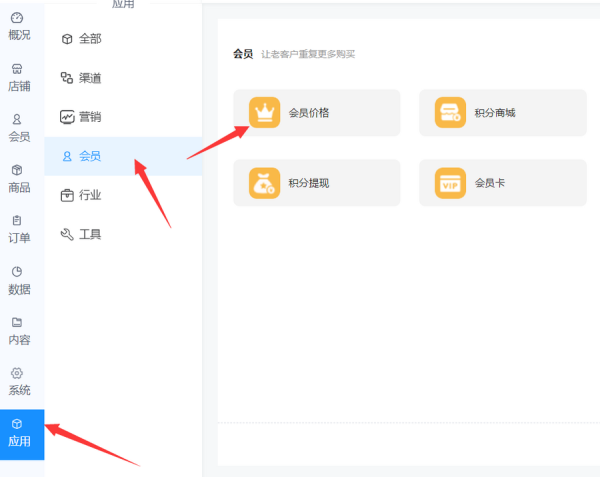This screenshot has height=477, width=600.
Task: Select 应用 apps highlighted sidebar item
Action: [x=22, y=435]
